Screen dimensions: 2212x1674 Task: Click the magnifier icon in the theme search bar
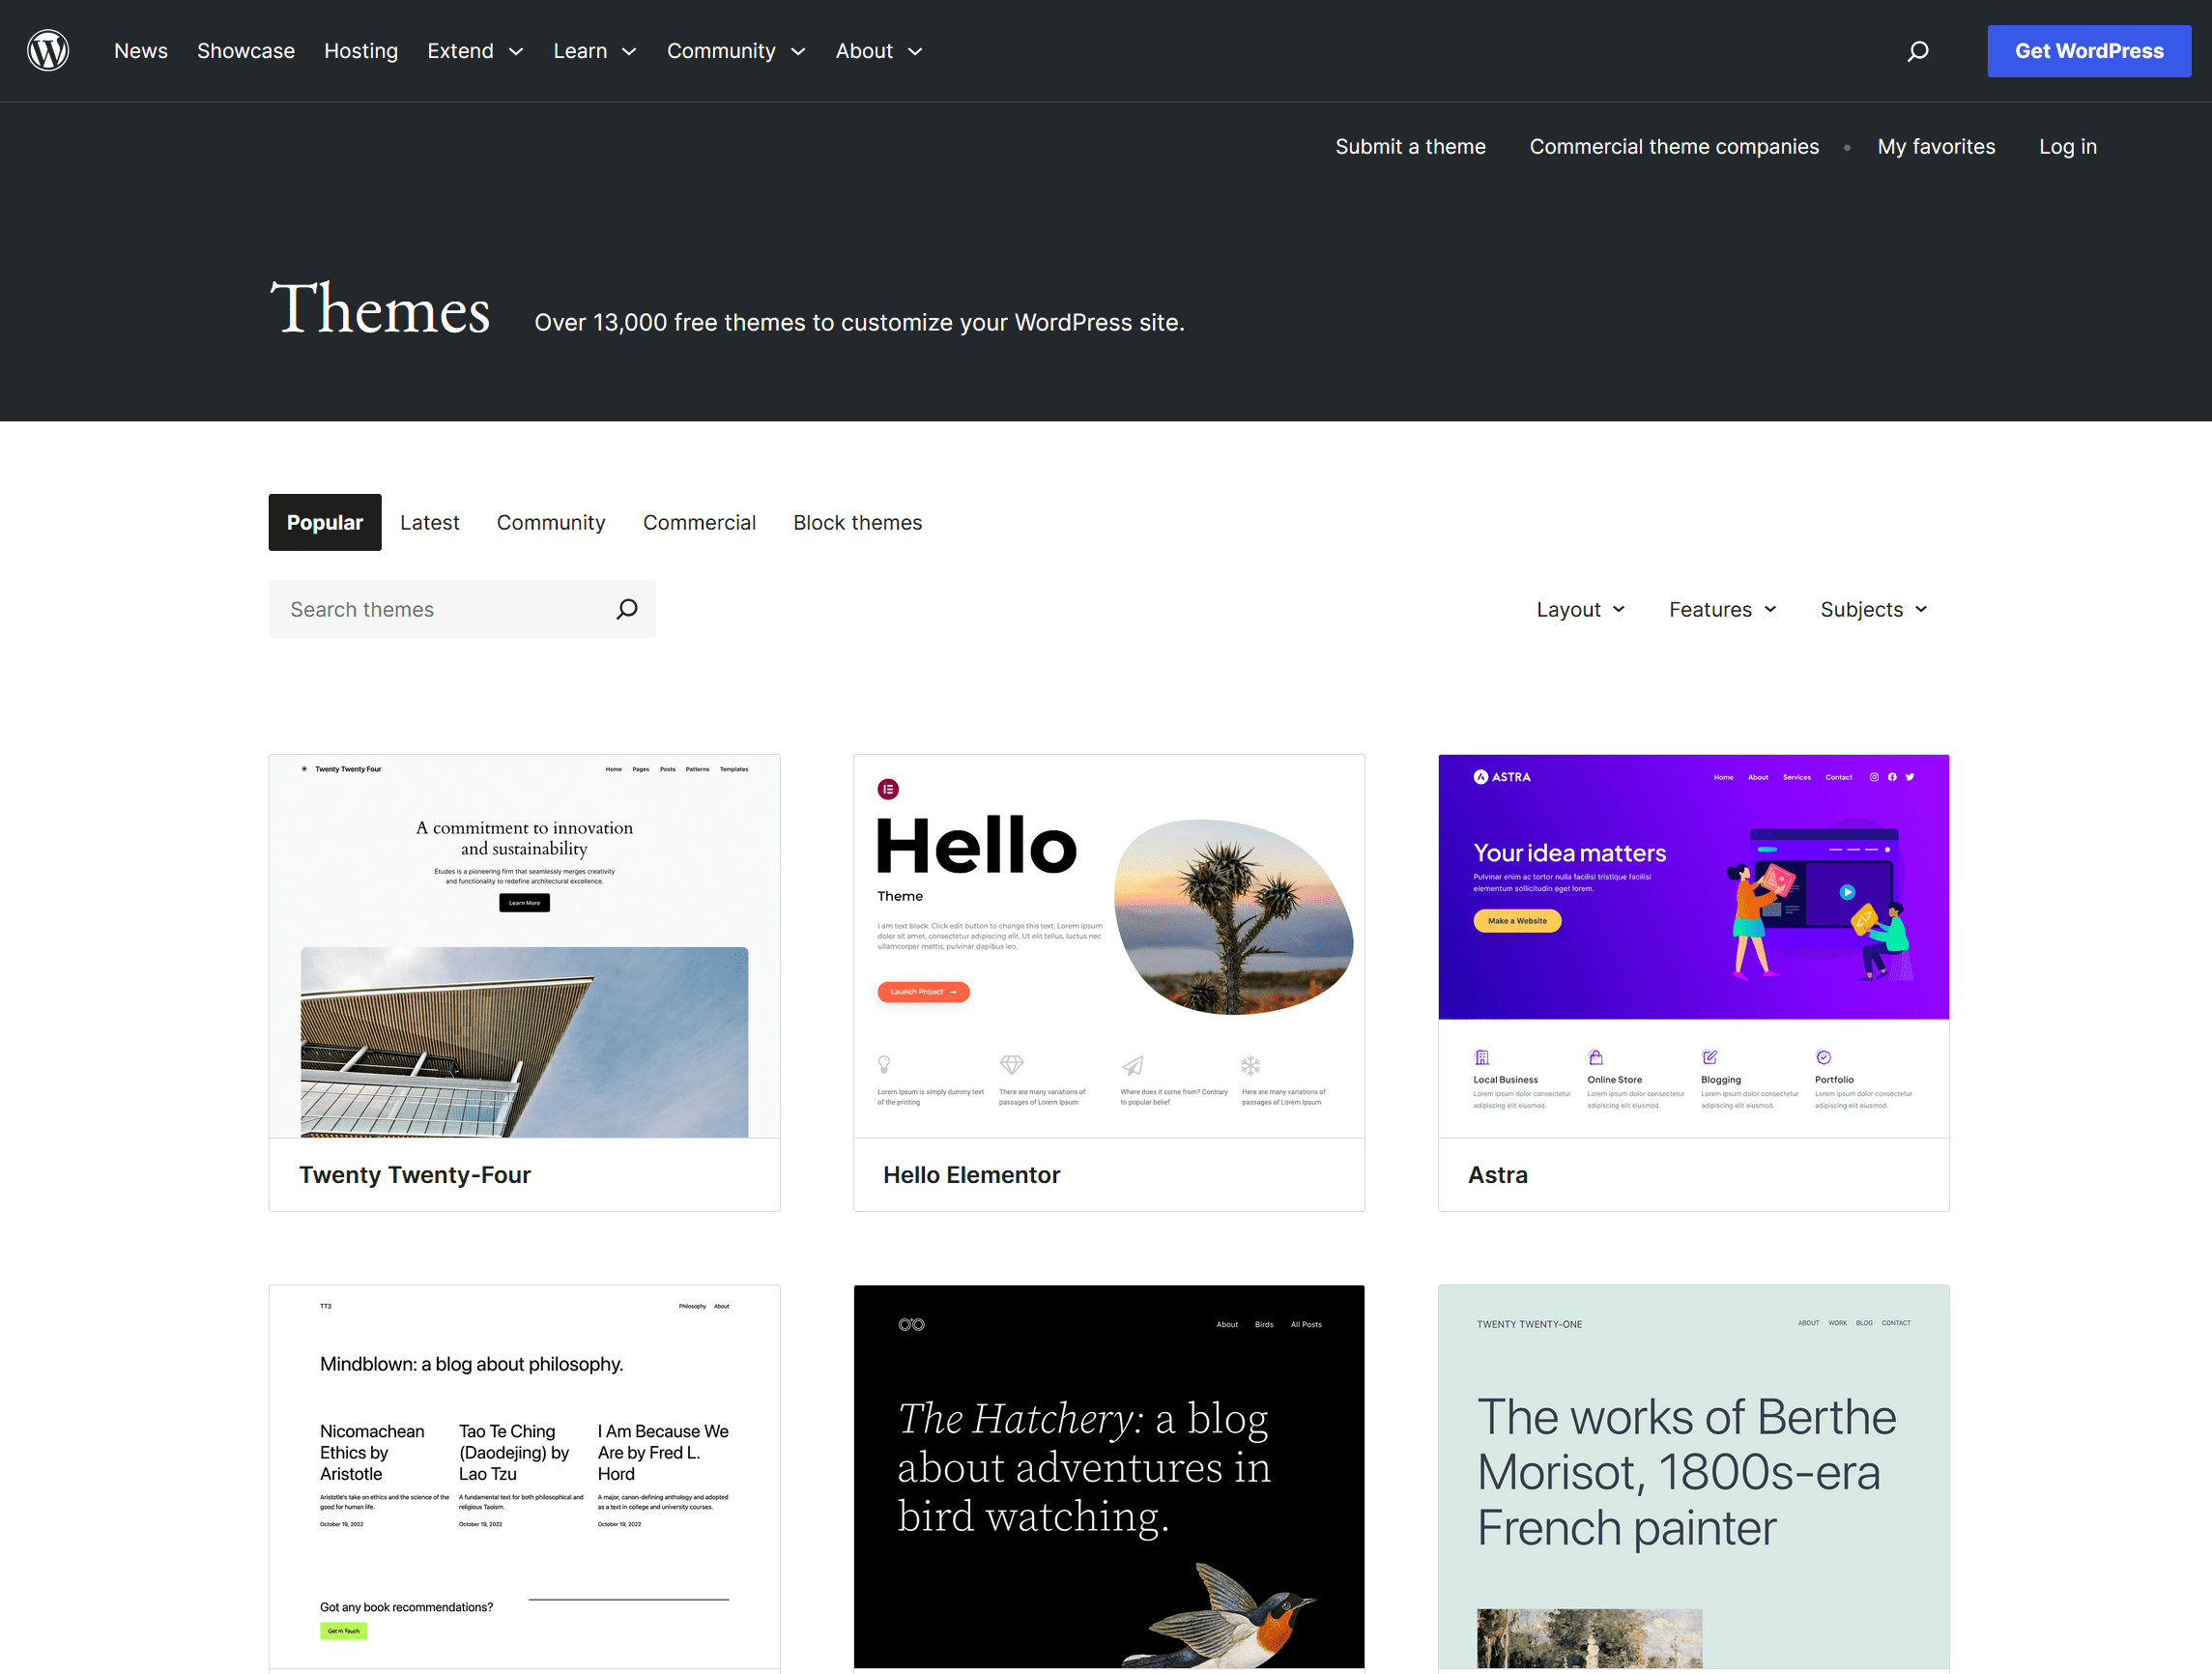coord(626,609)
